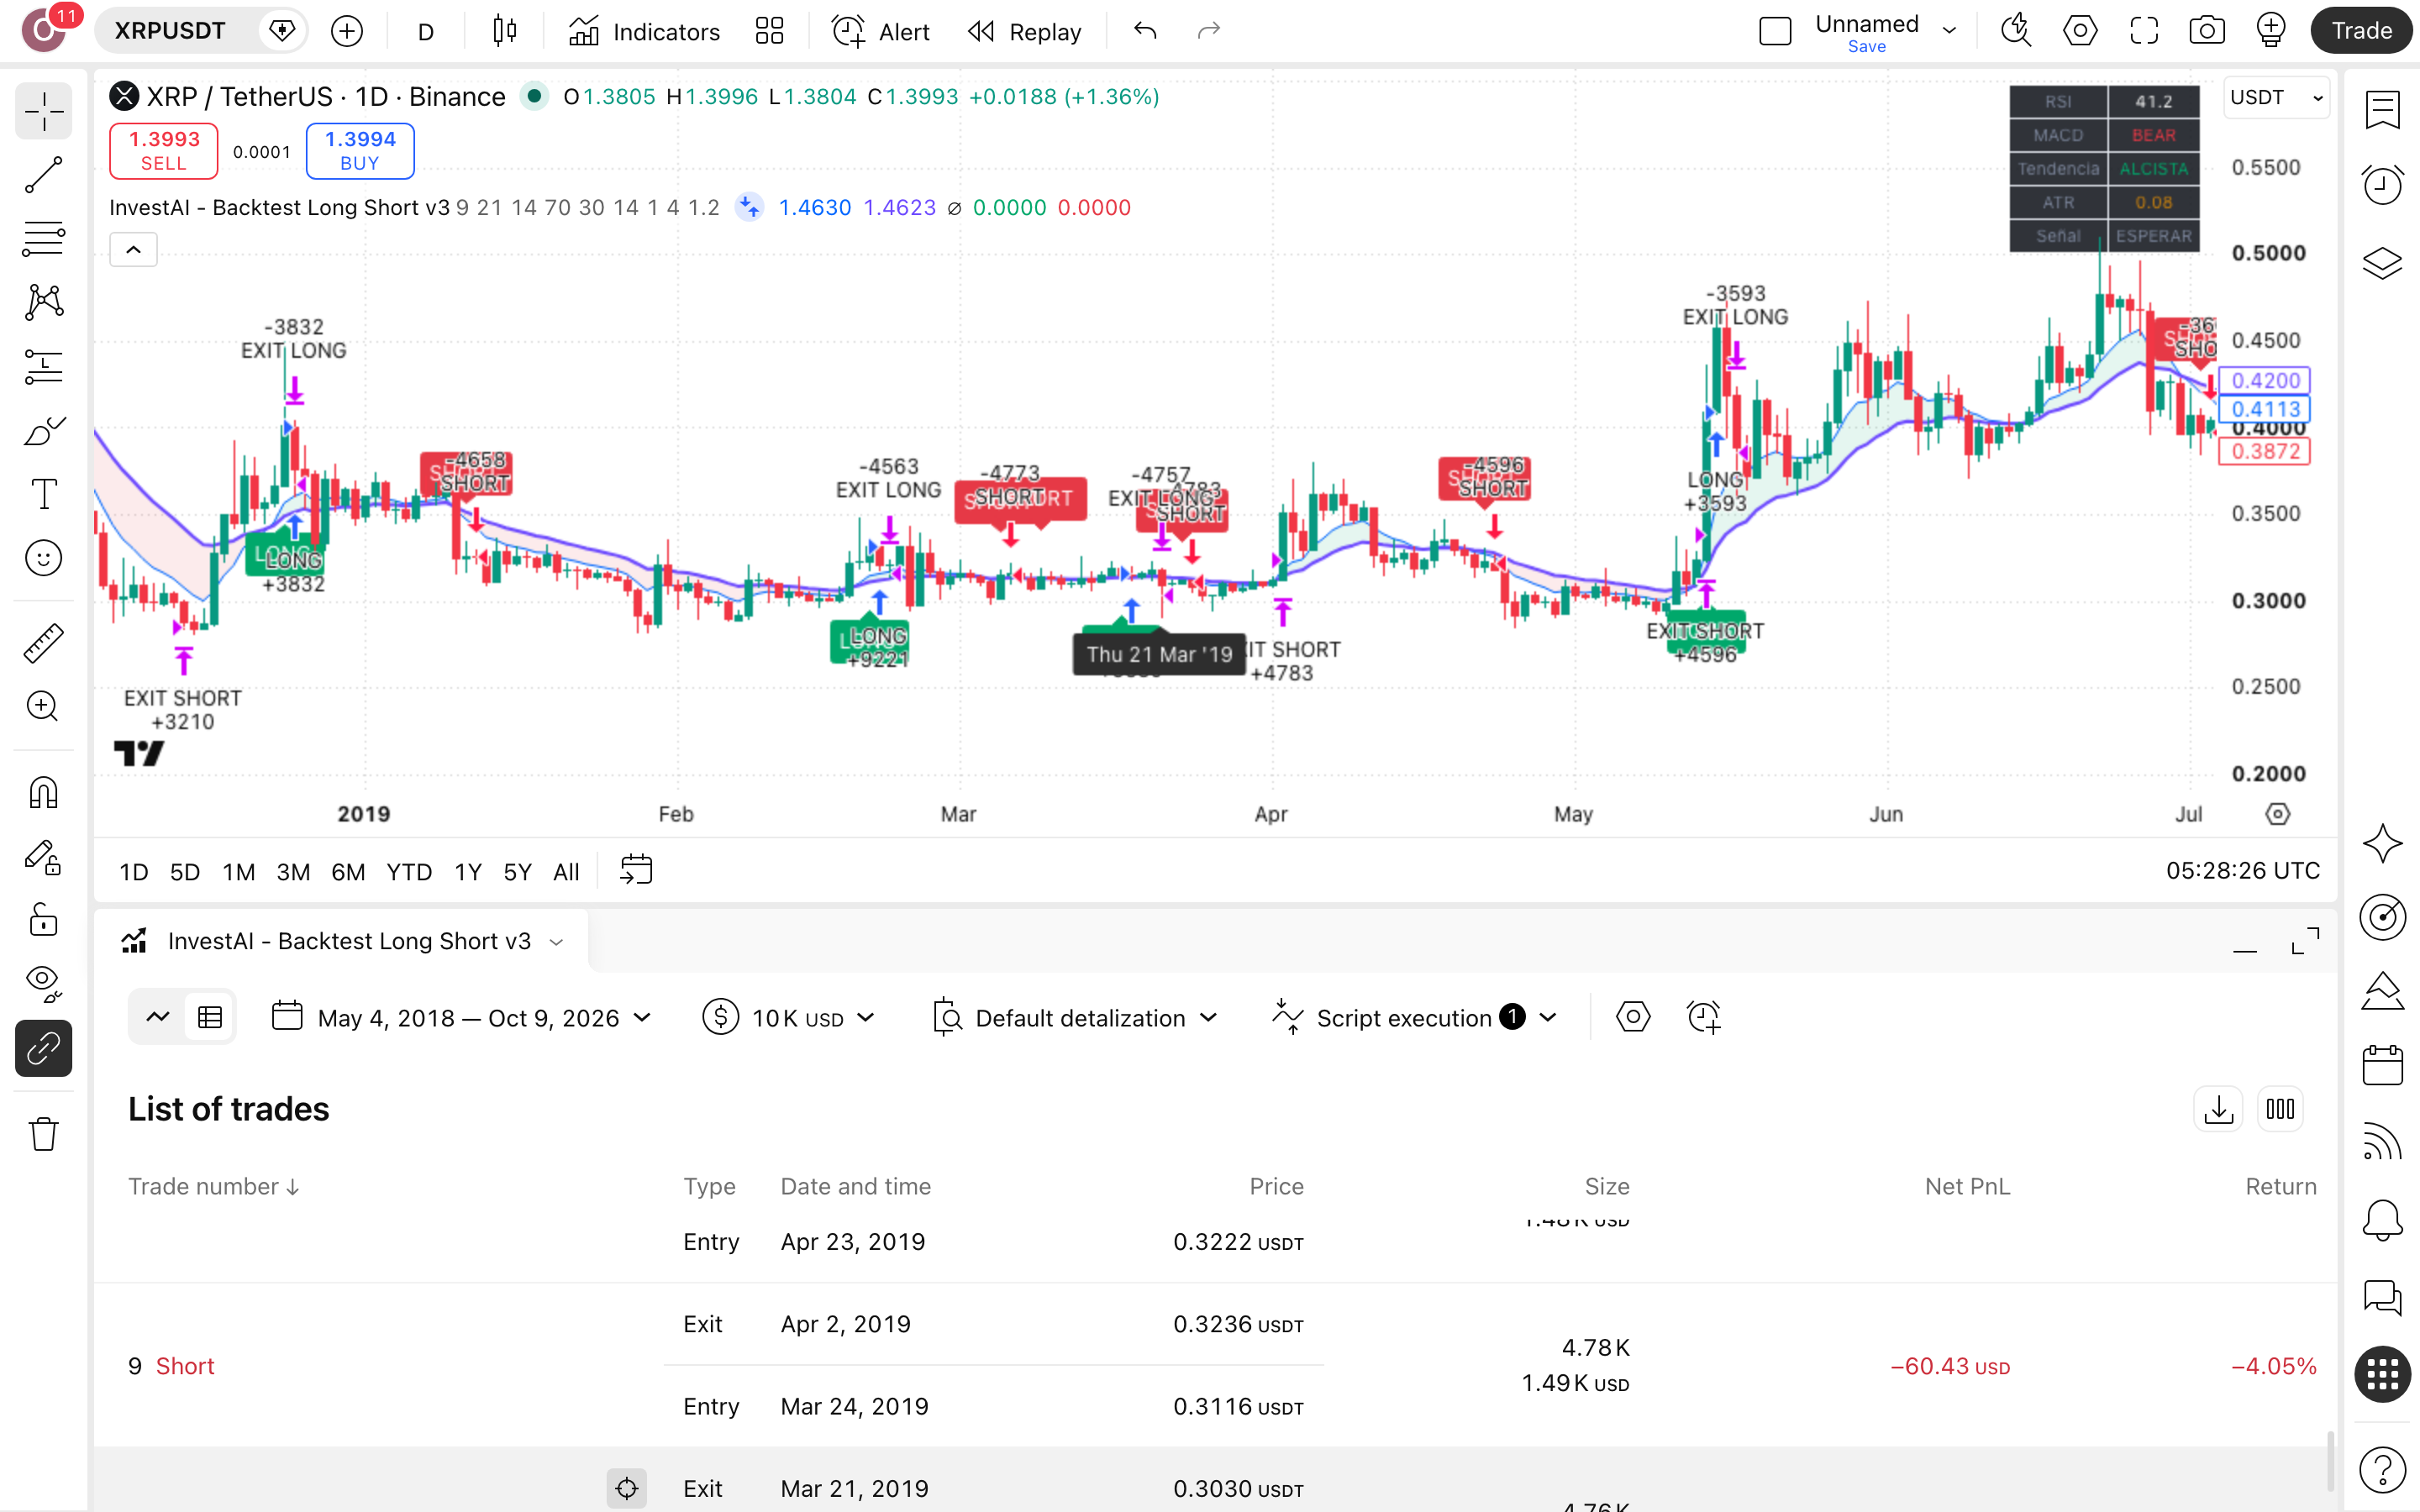The height and width of the screenshot is (1512, 2420).
Task: Create a new Alert
Action: (880, 31)
